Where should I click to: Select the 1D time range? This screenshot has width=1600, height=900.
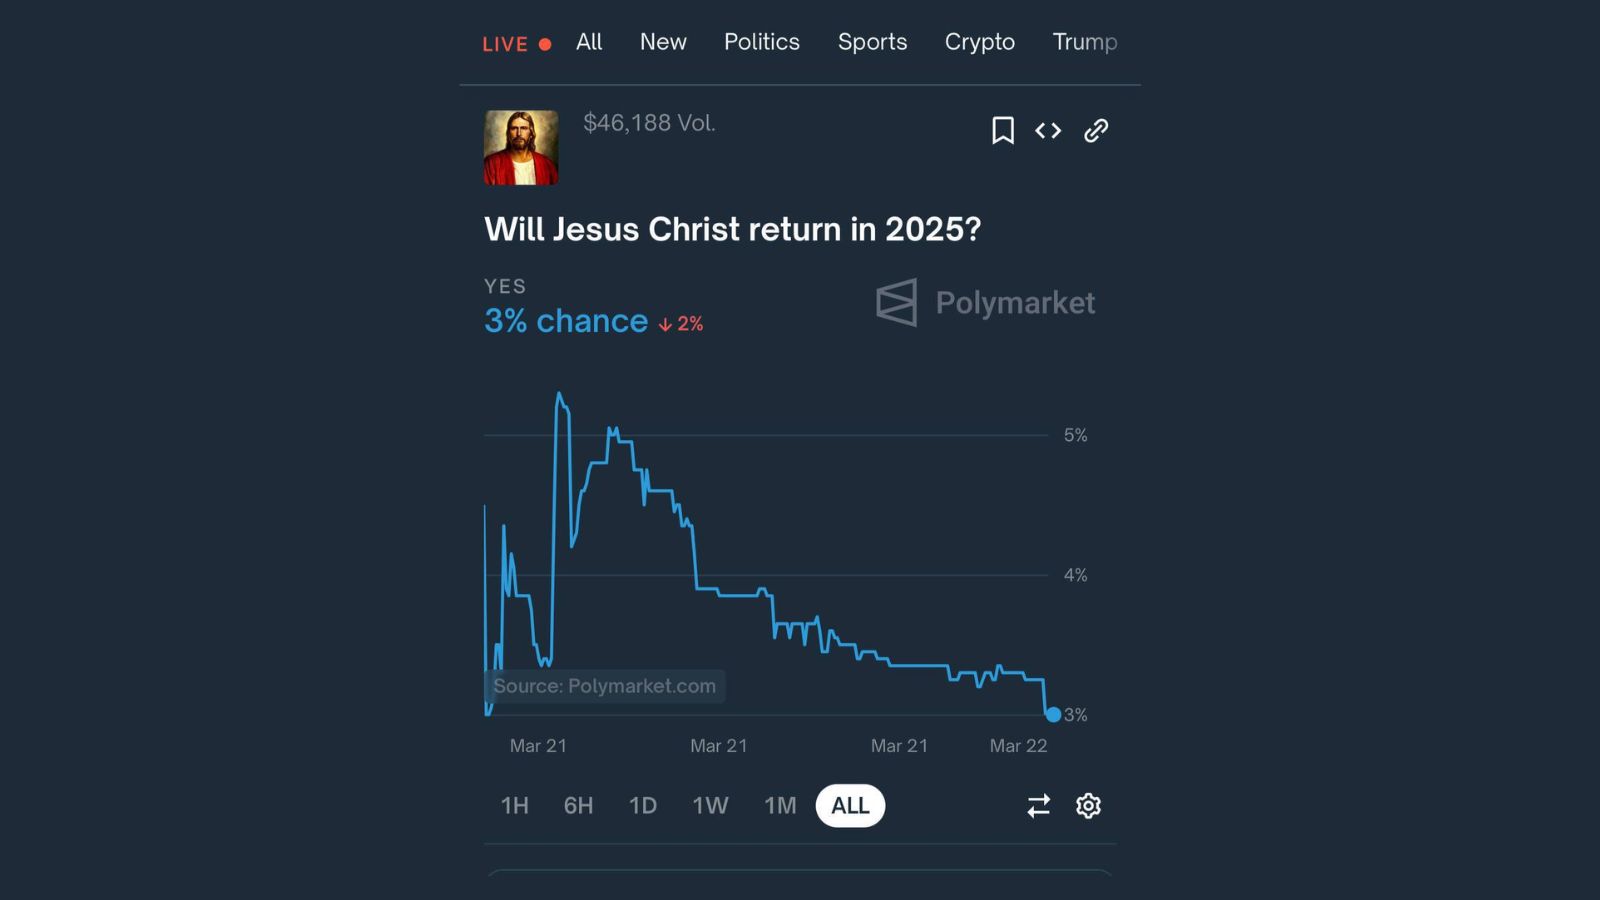(x=643, y=806)
